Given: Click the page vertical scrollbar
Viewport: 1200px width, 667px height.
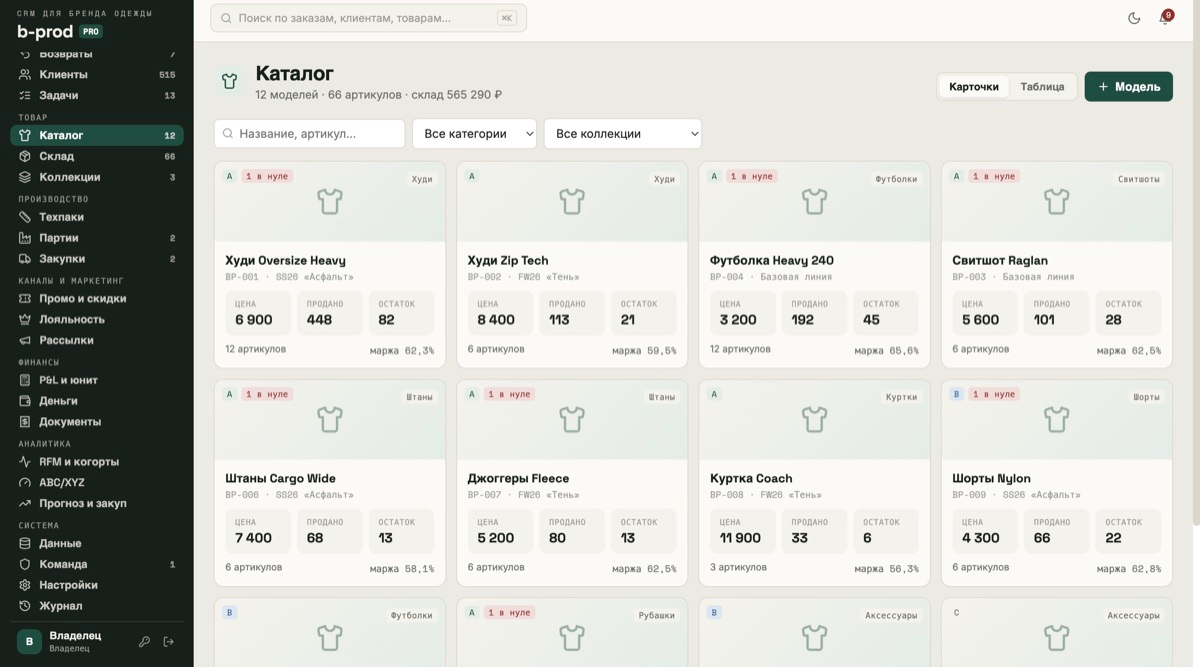Looking at the screenshot, I should click(x=1195, y=285).
